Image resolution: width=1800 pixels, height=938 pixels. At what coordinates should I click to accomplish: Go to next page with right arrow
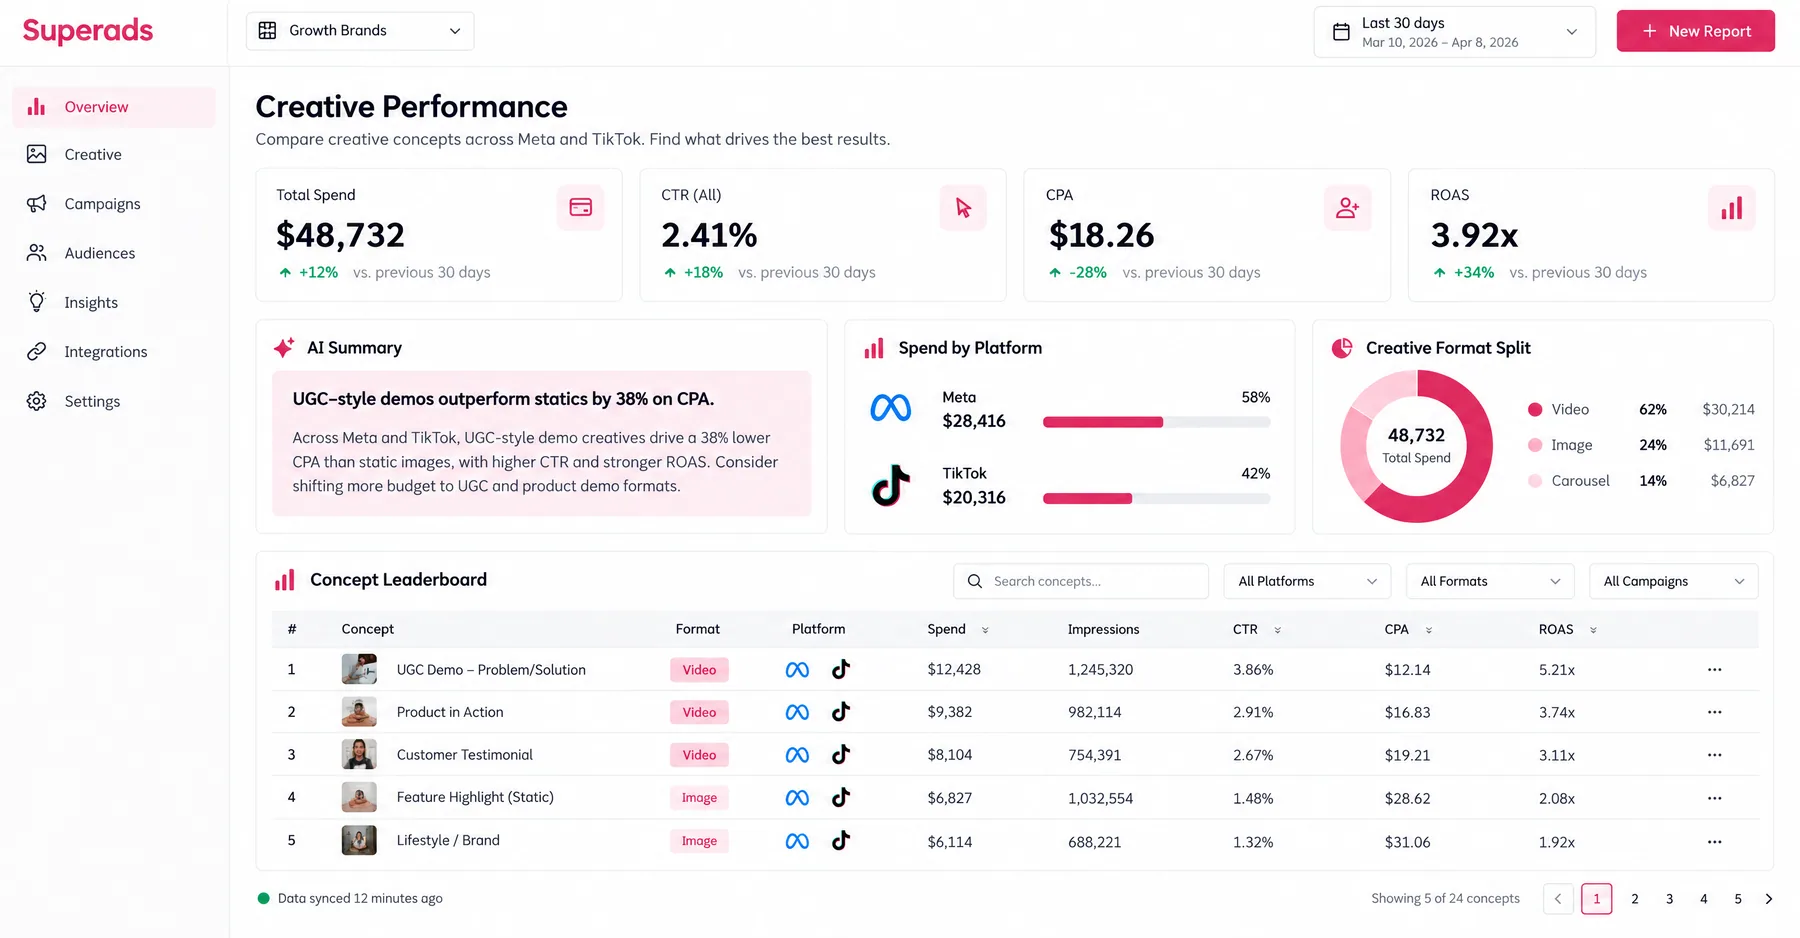1768,899
